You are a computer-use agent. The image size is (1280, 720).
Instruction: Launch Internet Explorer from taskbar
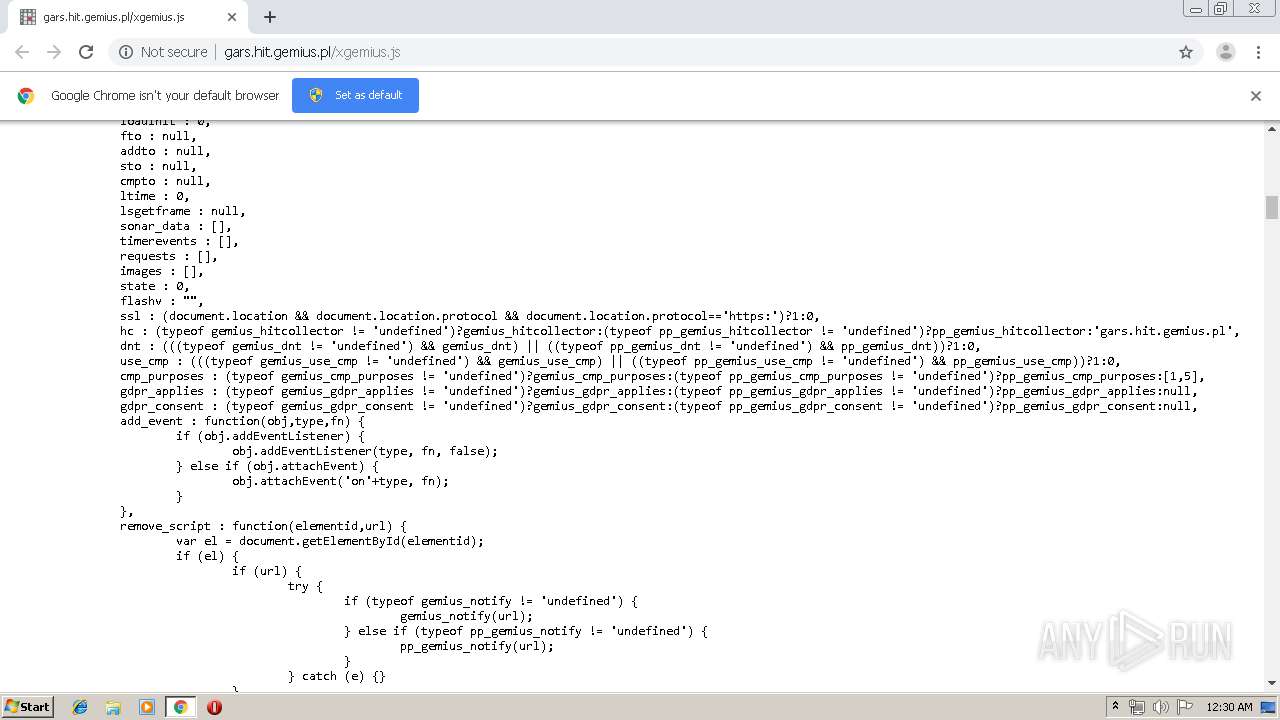click(x=80, y=707)
